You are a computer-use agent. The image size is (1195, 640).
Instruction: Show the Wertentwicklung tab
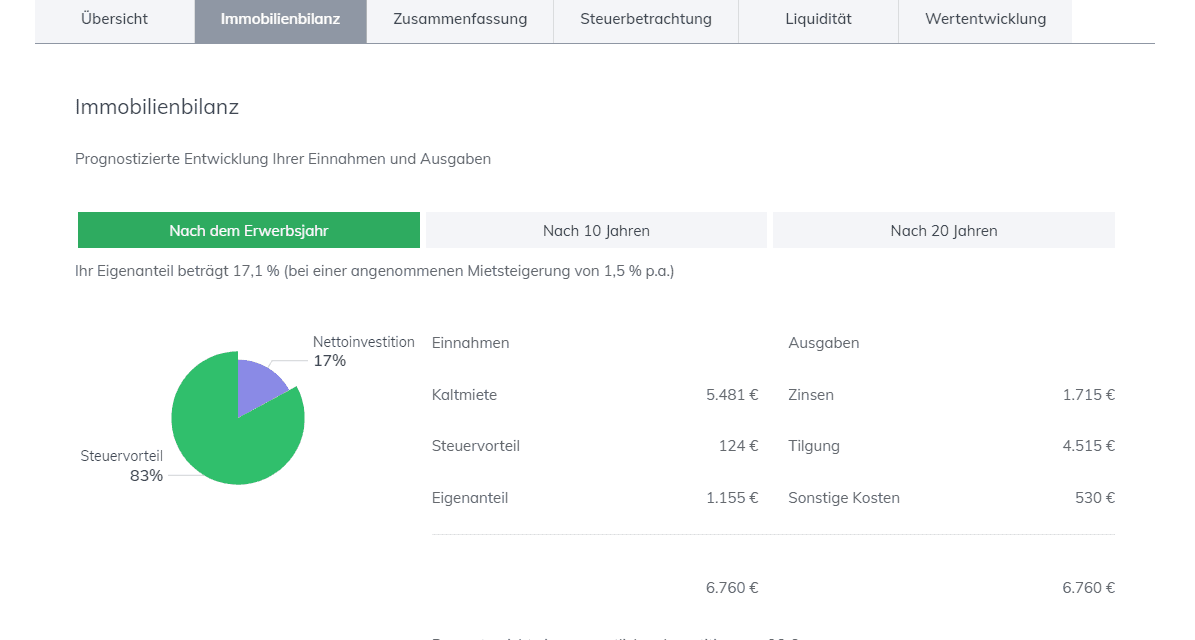(x=985, y=19)
